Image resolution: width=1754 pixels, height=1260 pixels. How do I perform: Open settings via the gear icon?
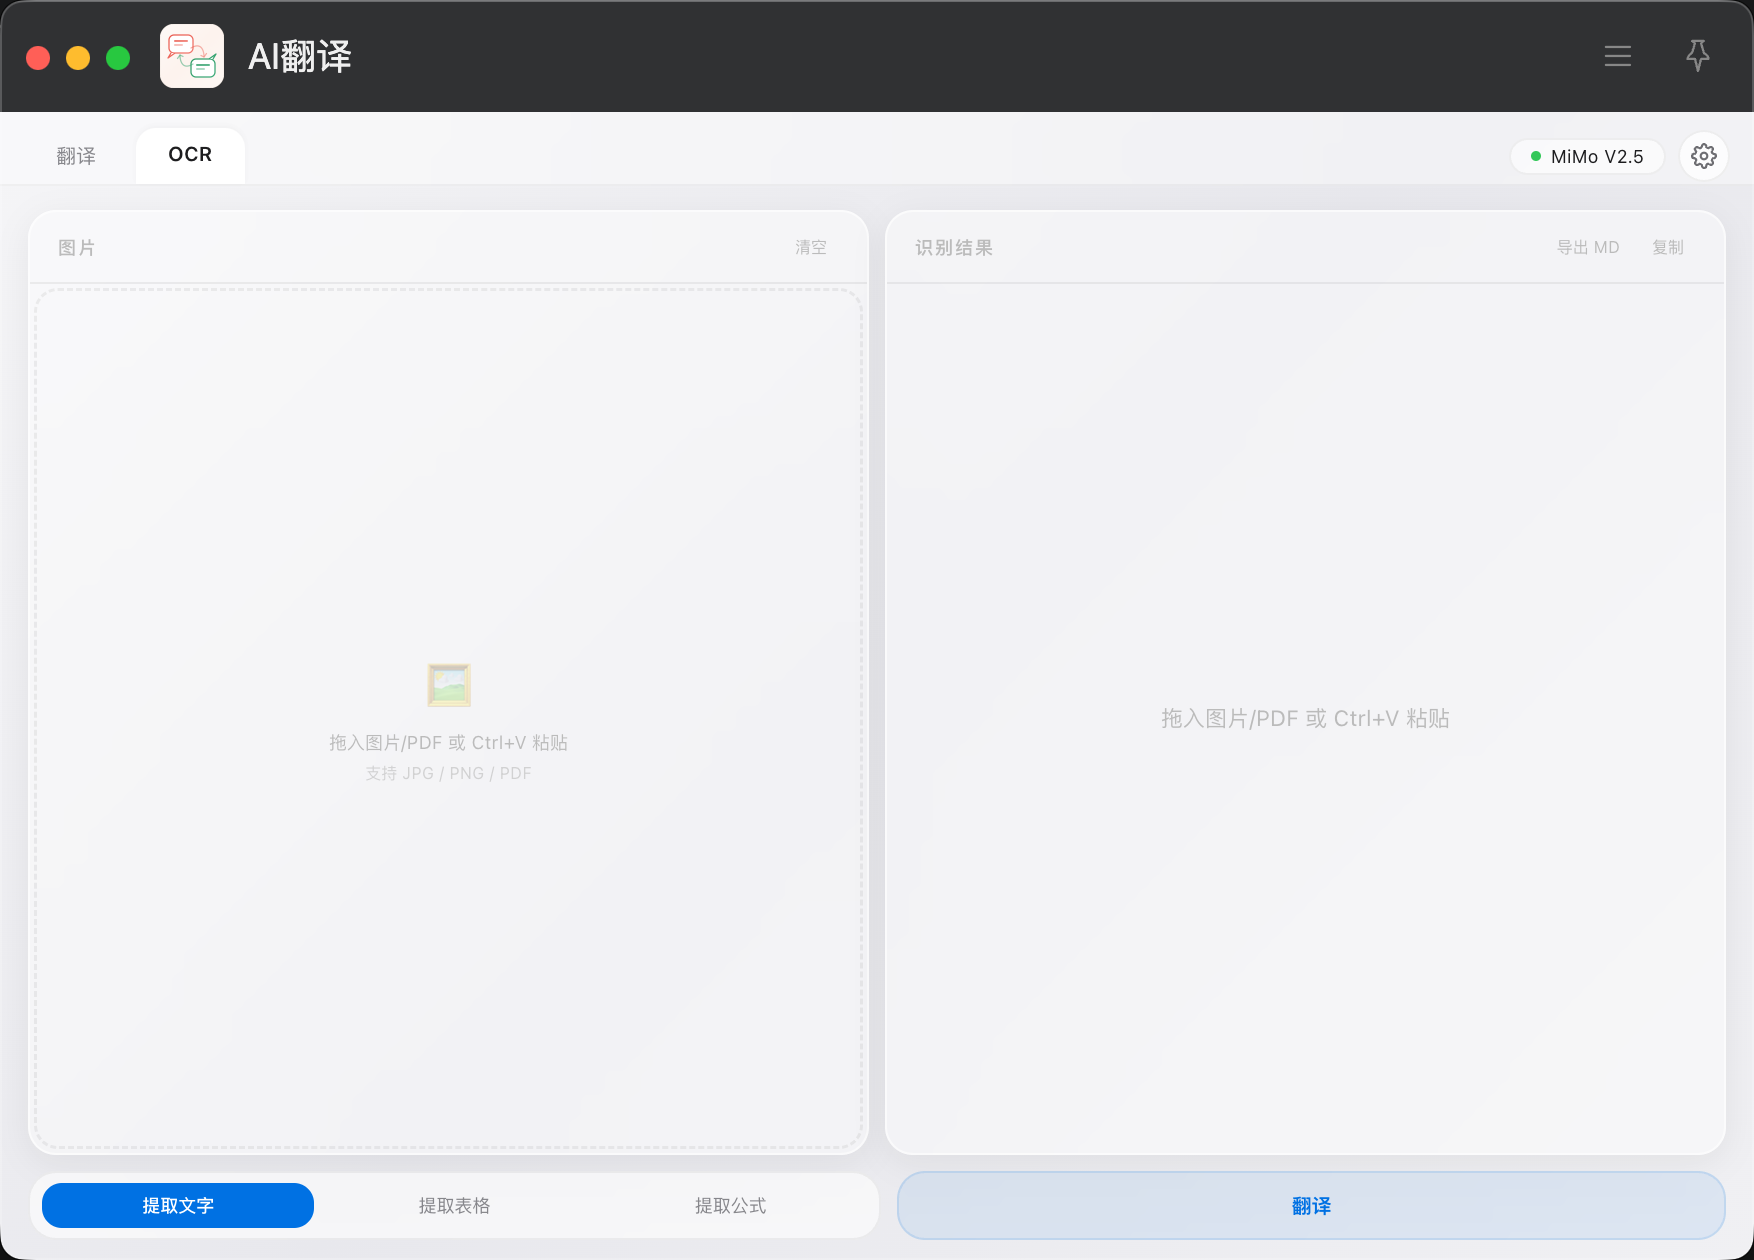1703,156
